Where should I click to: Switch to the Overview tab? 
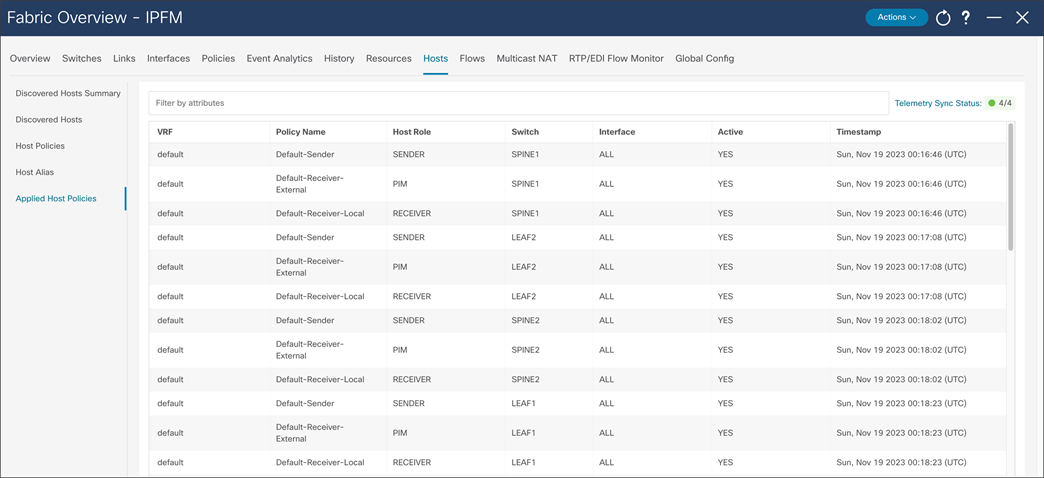click(30, 59)
